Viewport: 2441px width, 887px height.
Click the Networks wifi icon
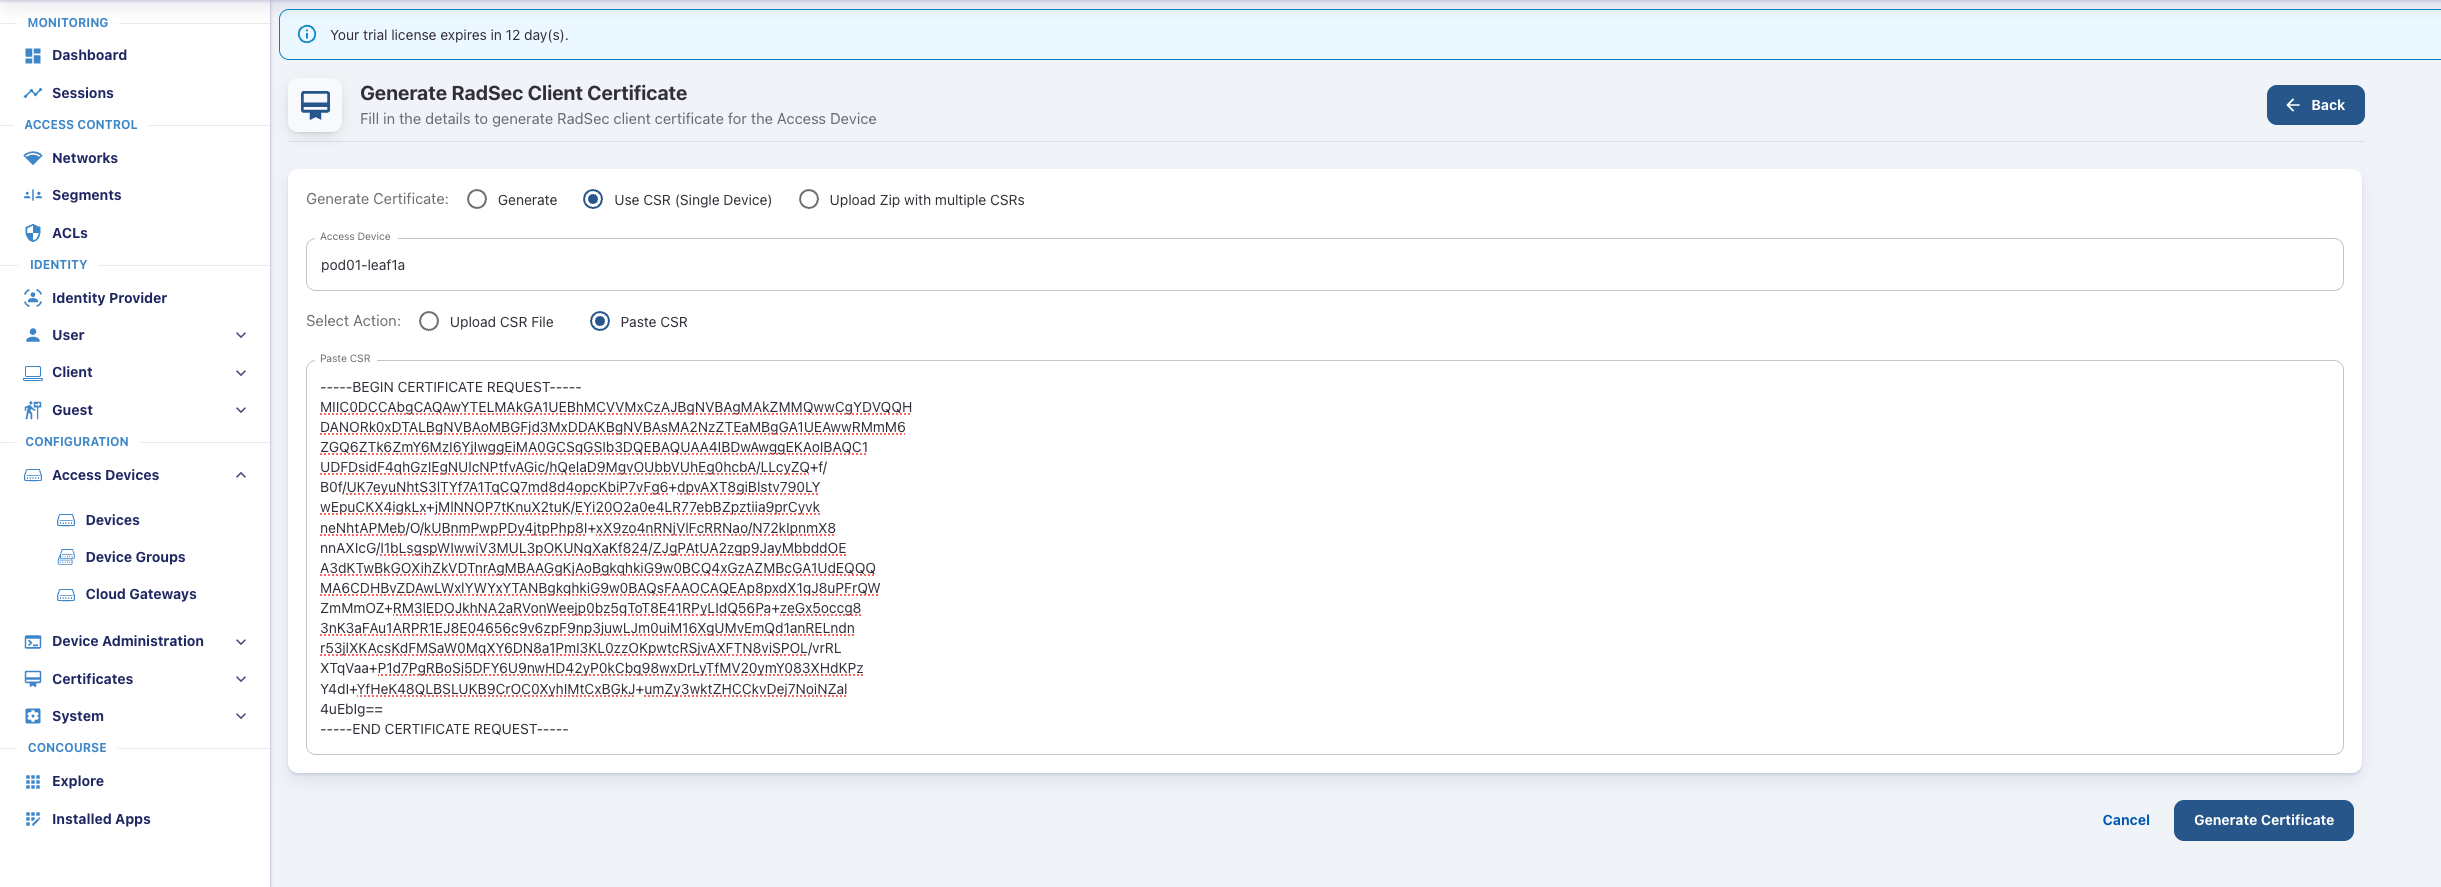(33, 158)
